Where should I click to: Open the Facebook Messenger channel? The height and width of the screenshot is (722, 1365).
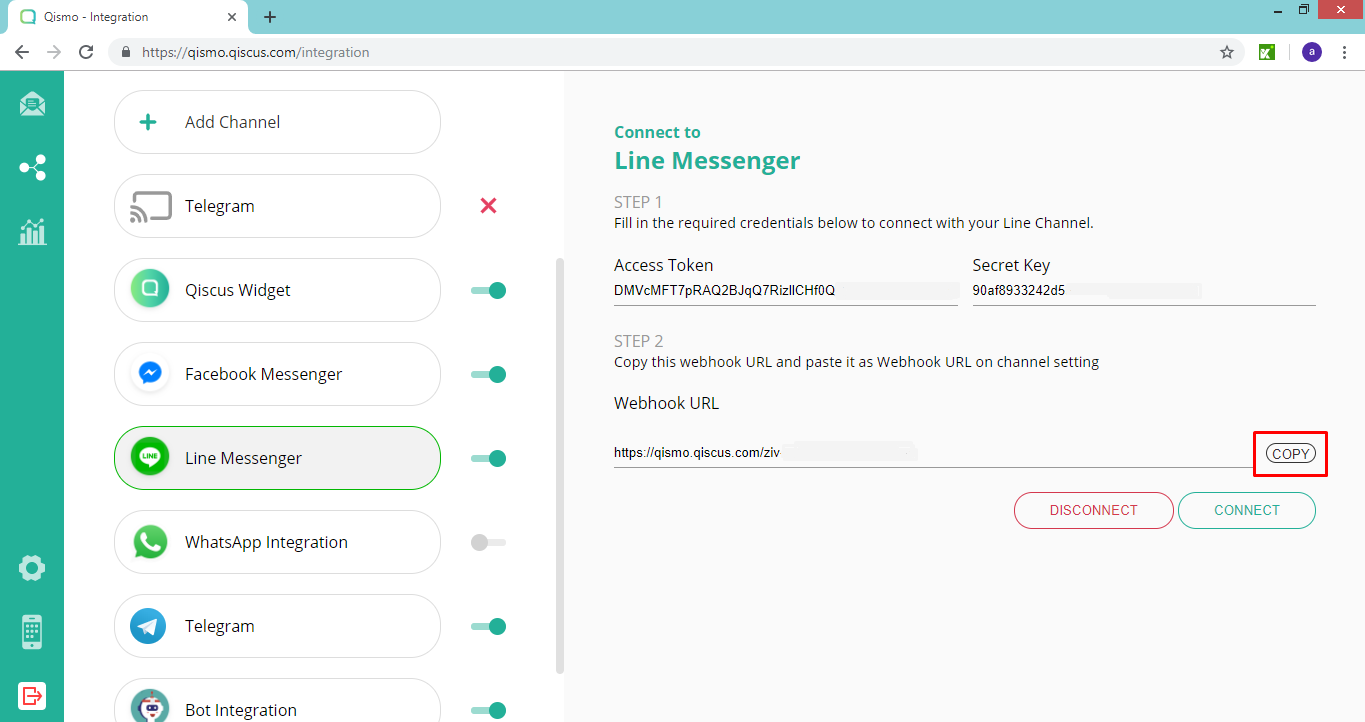(x=277, y=374)
